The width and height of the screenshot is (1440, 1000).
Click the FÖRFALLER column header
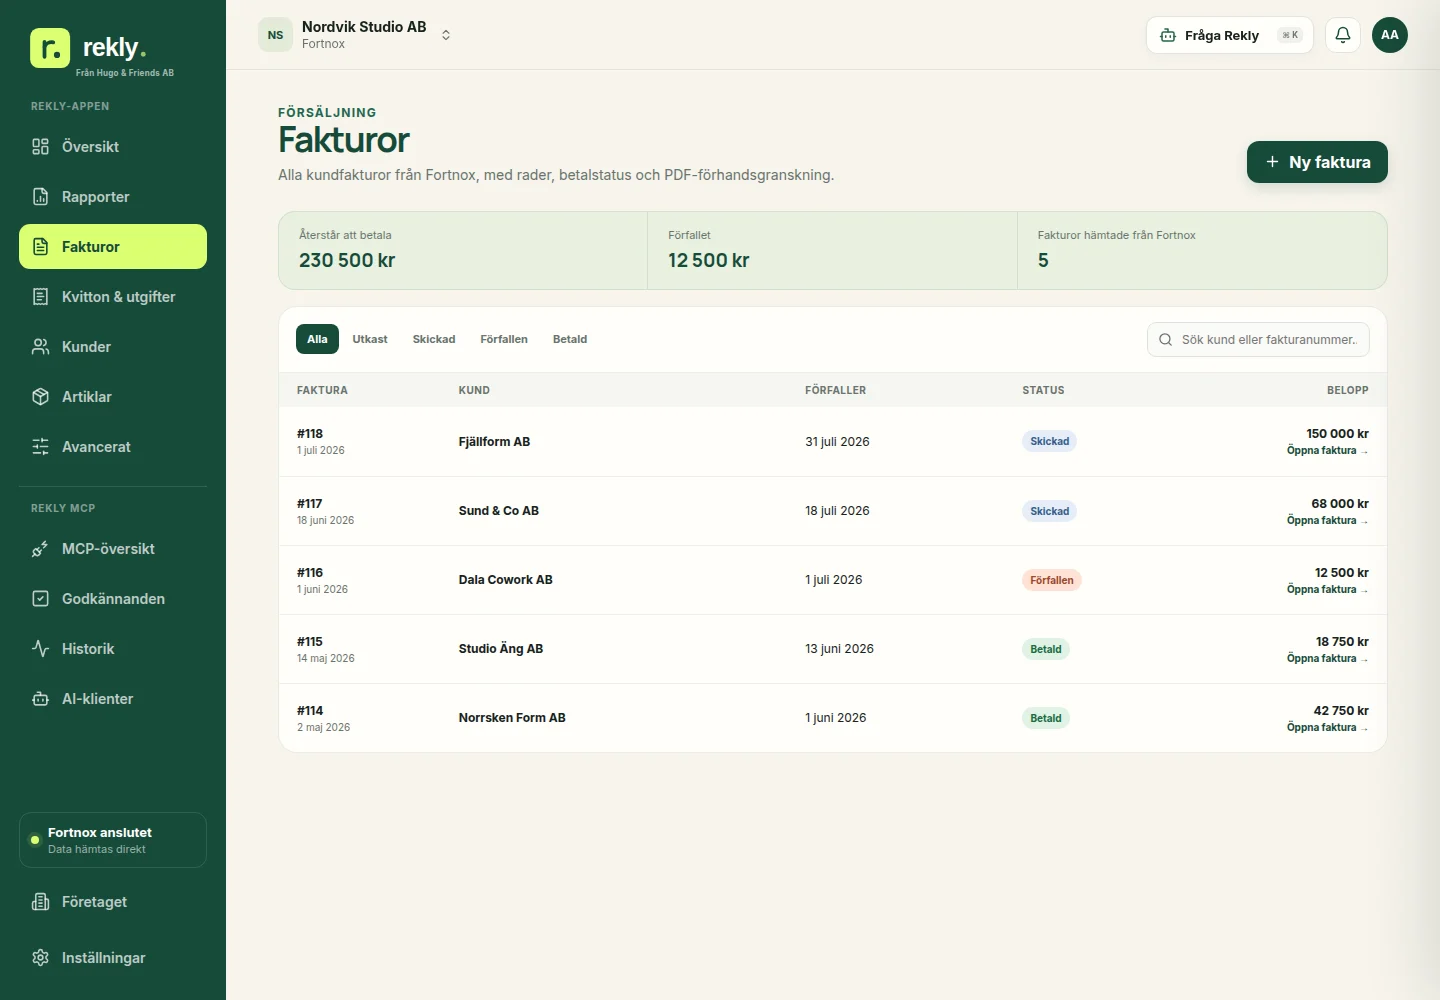pos(836,390)
